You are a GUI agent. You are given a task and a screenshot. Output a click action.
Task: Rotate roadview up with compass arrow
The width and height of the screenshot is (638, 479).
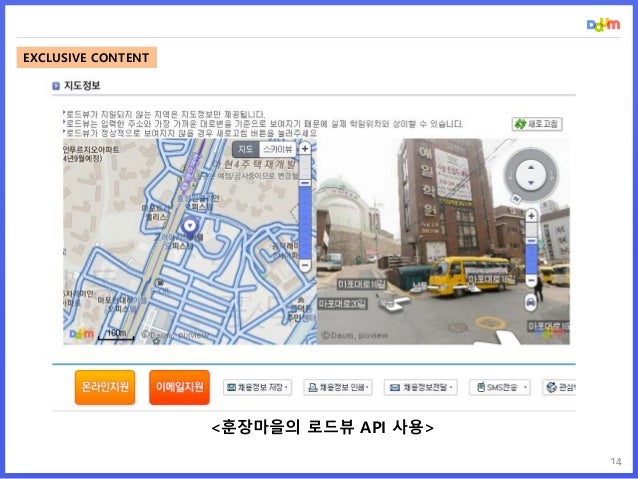tap(531, 167)
